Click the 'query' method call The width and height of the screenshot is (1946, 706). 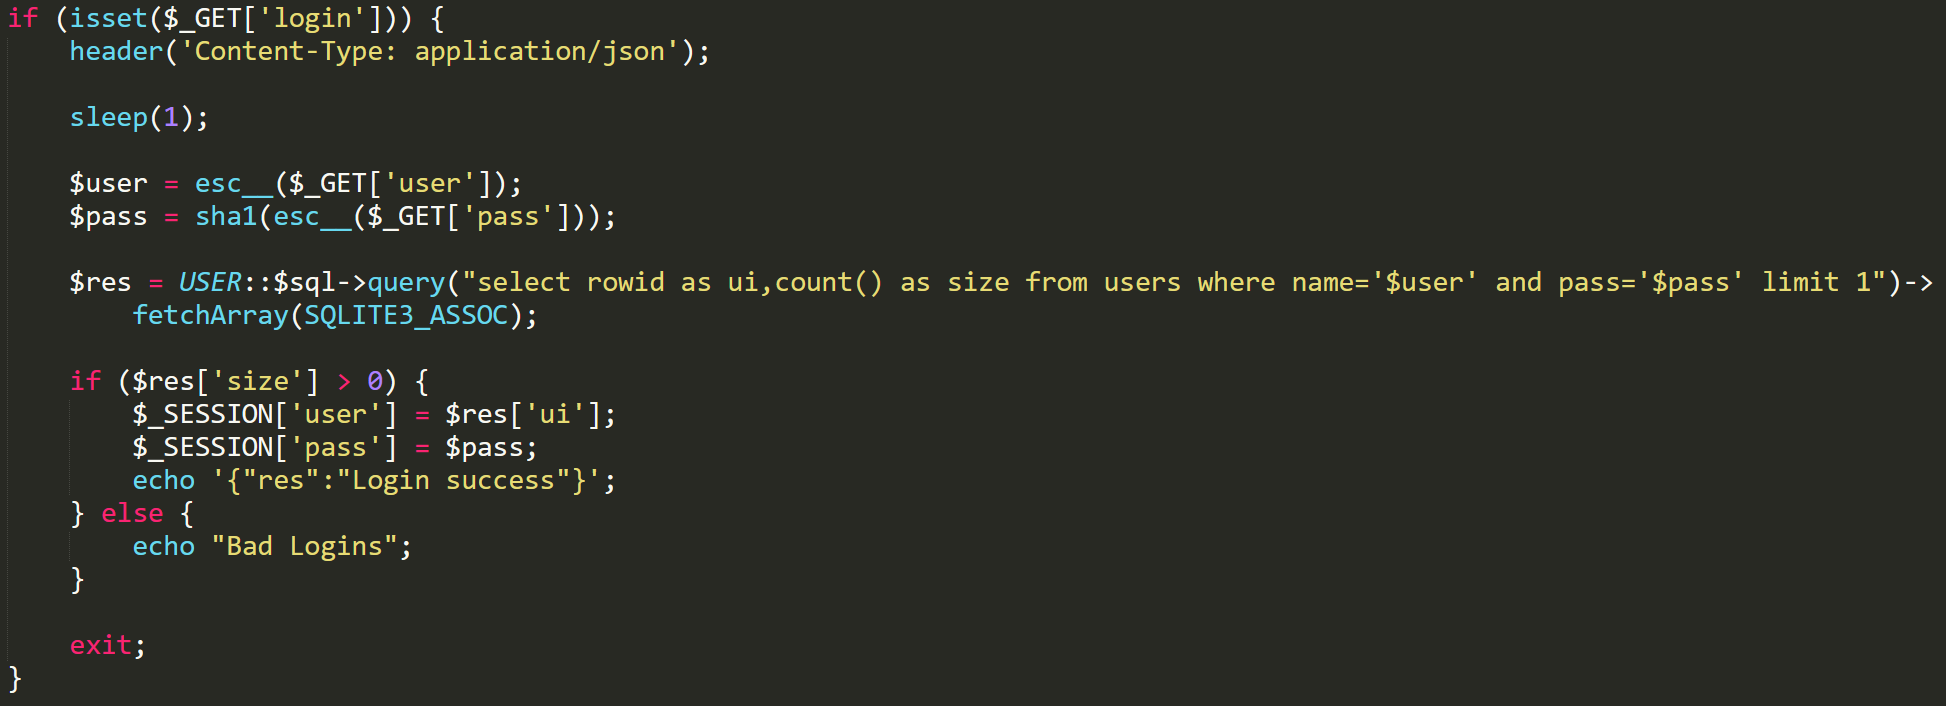[x=406, y=282]
